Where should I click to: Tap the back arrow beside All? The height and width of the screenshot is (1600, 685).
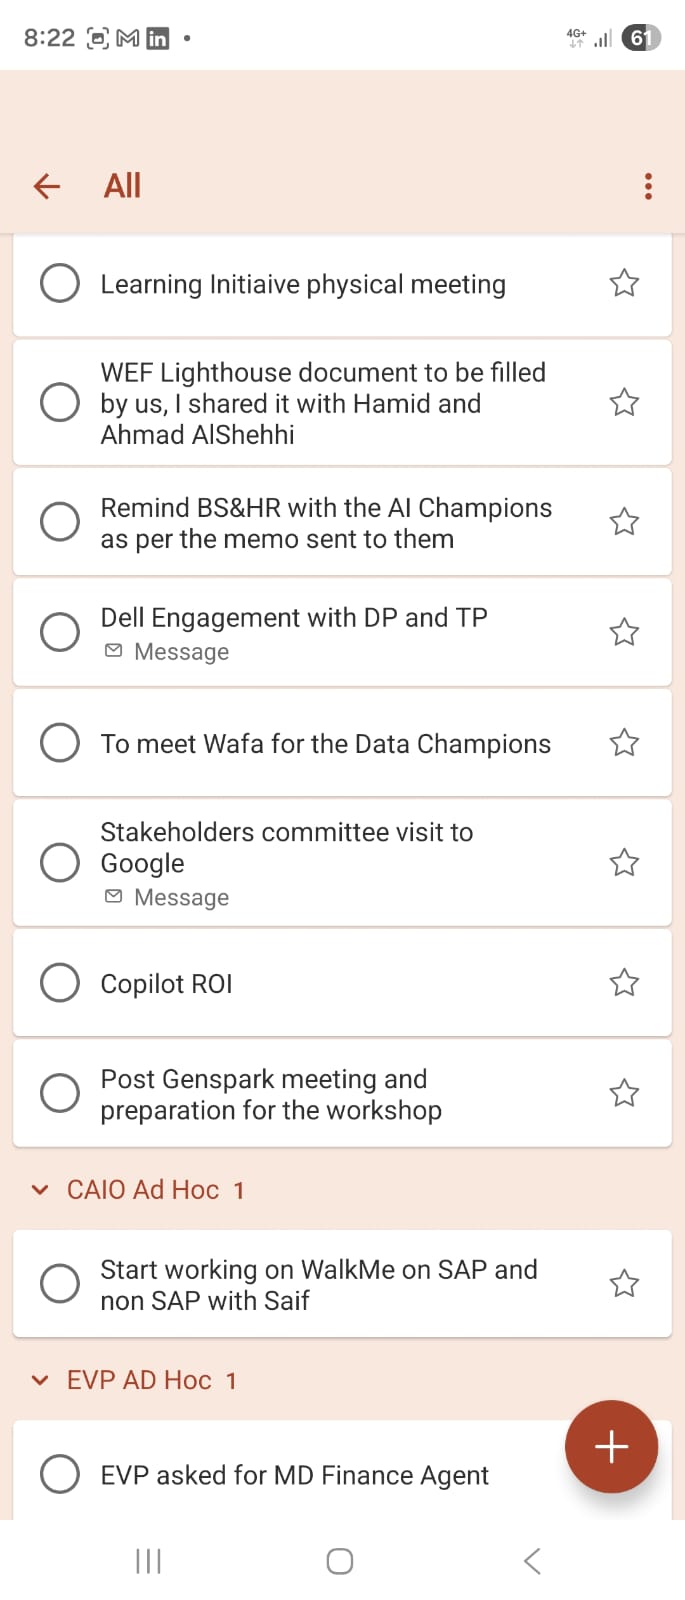(x=47, y=186)
